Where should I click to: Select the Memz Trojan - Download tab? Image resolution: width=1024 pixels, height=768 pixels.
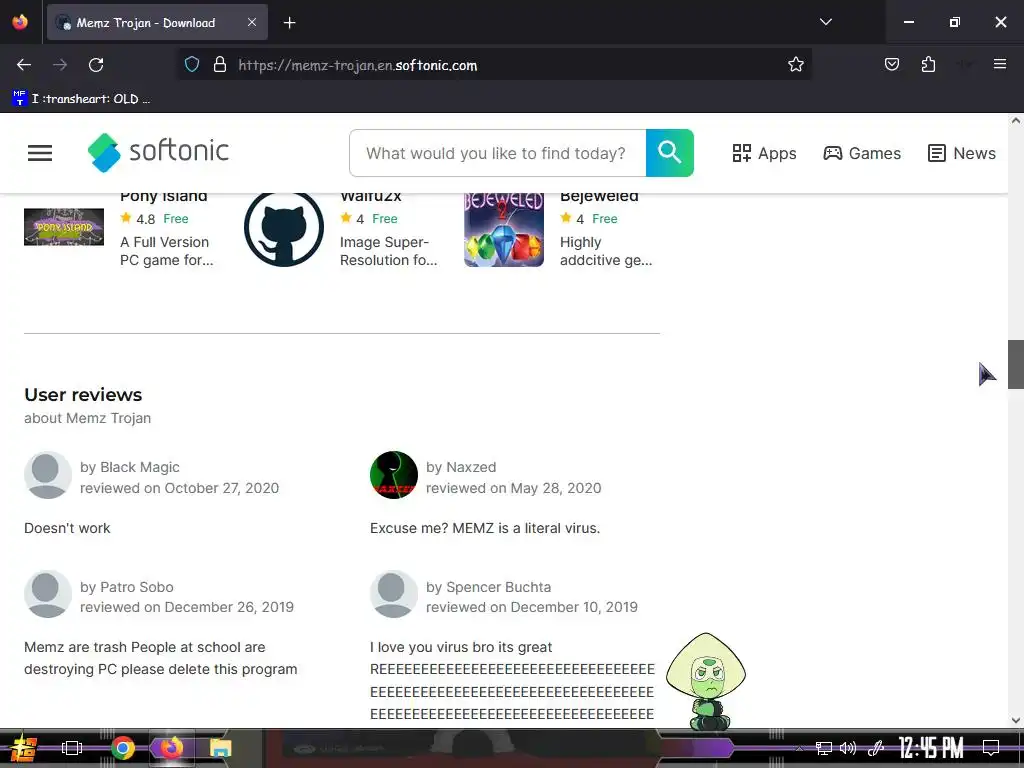(x=157, y=23)
